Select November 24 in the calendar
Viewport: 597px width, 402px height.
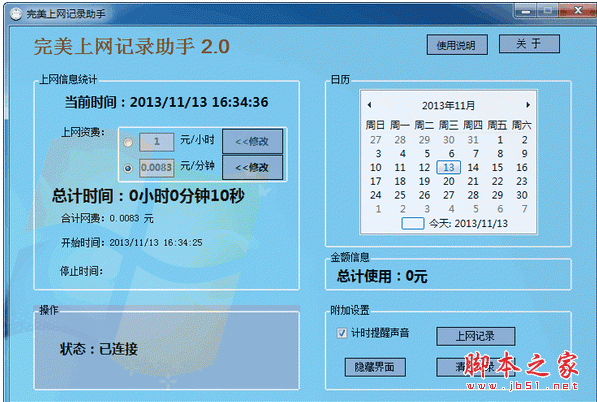[375, 195]
